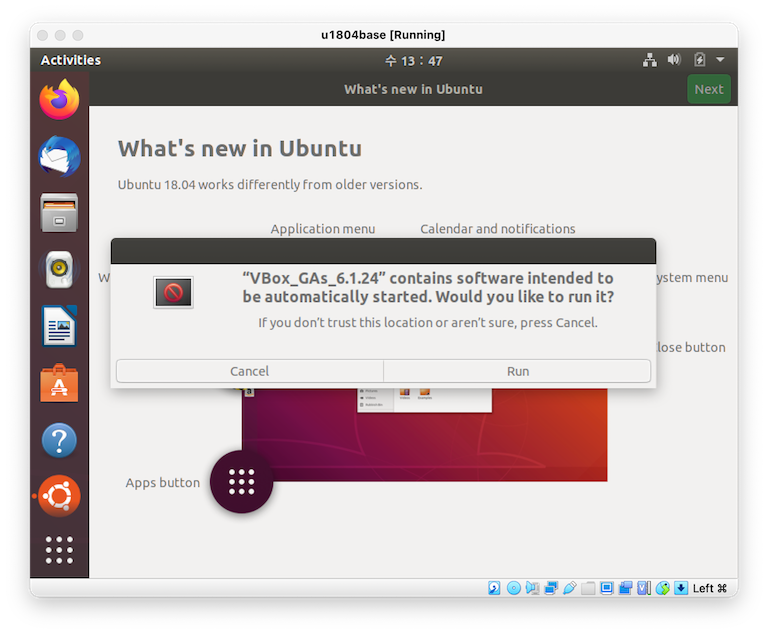The height and width of the screenshot is (634, 768).
Task: Click the battery icon in the top bar
Action: pos(699,60)
